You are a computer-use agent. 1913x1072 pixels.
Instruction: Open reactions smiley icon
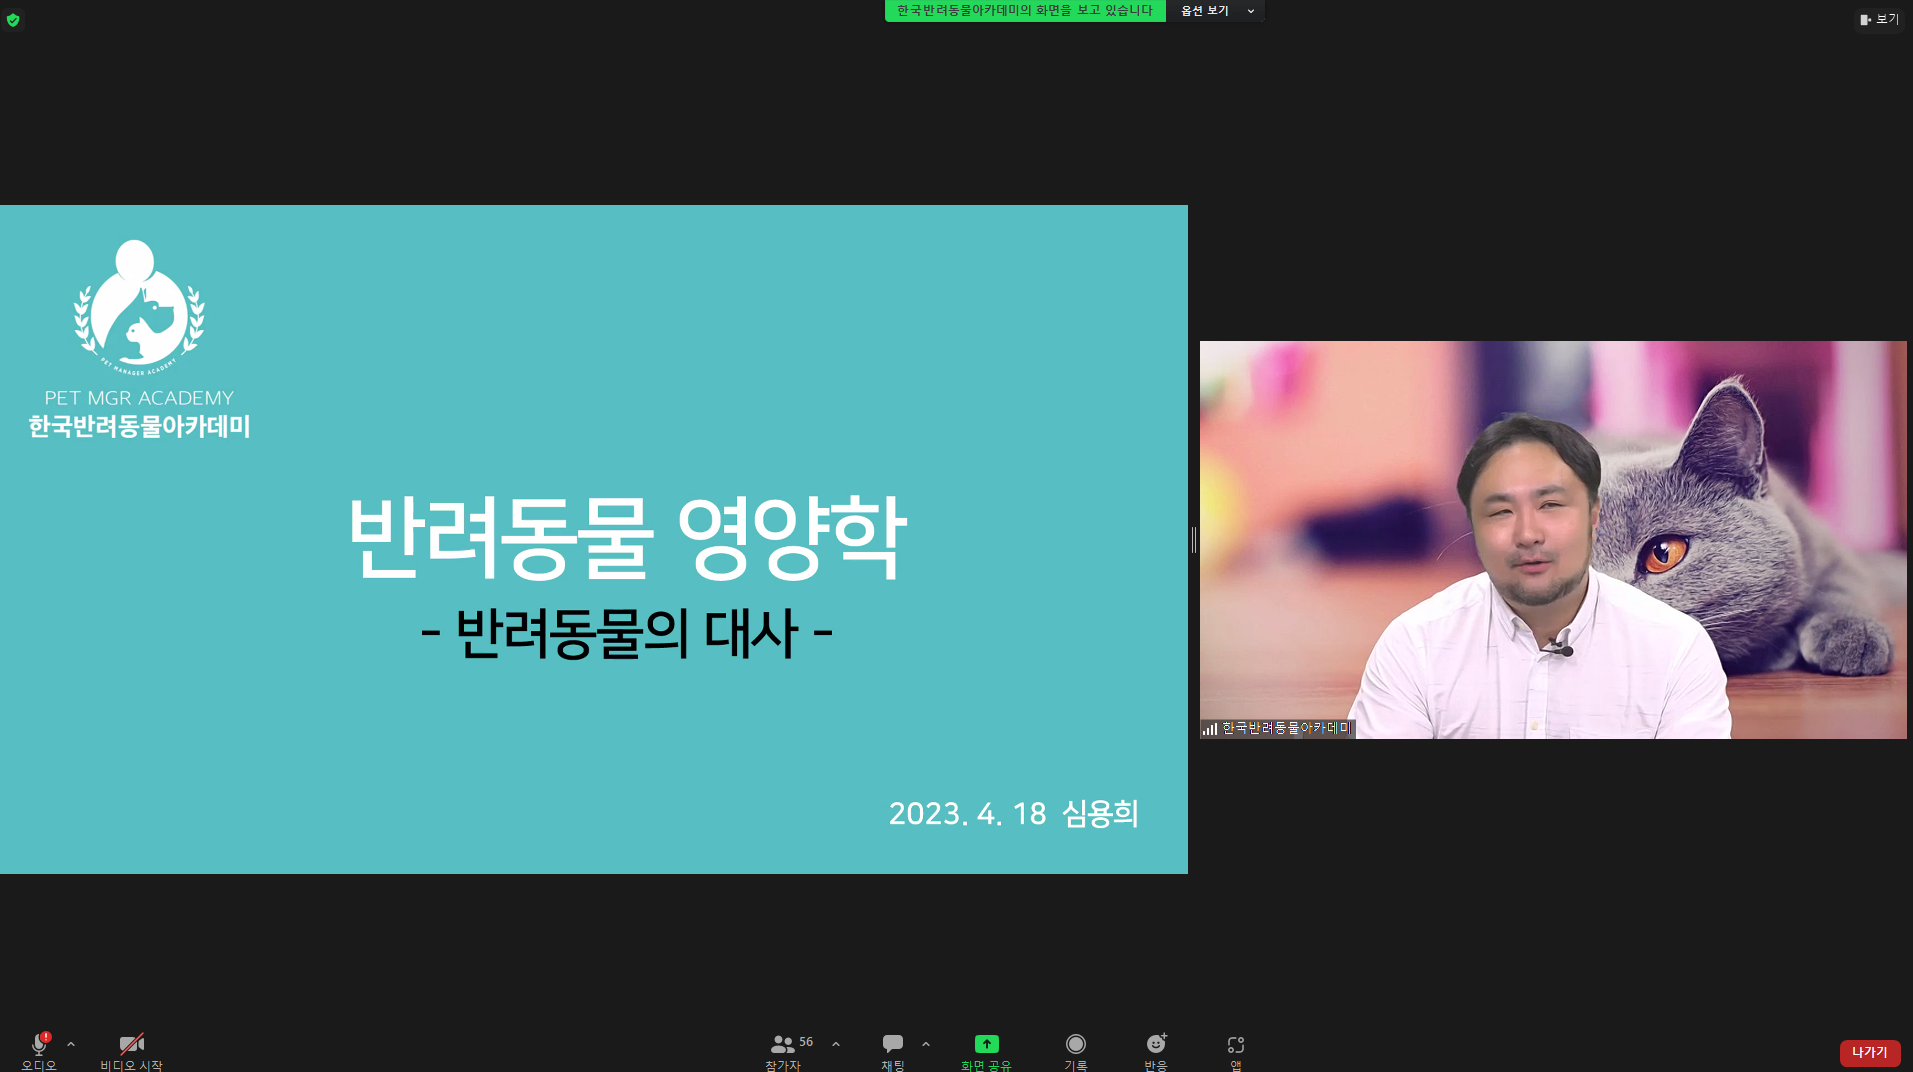(x=1156, y=1044)
